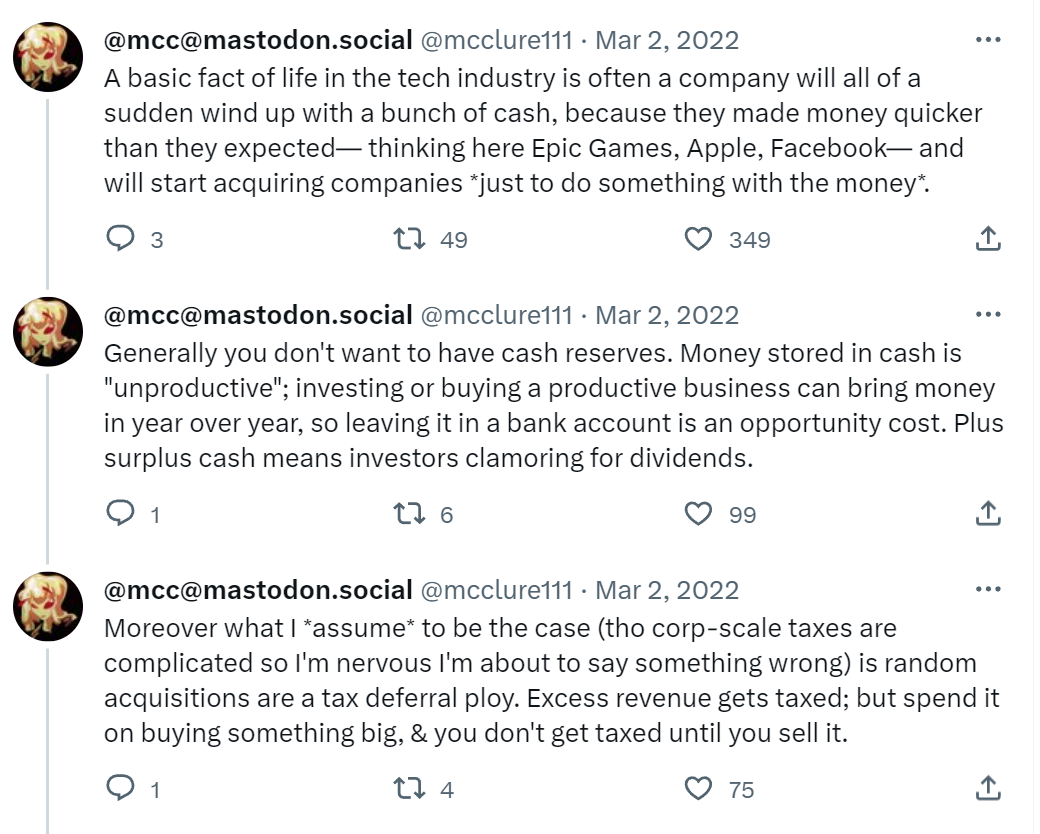Viewport: 1040px width, 834px height.
Task: Reply to the first tweet about tech industry
Action: 121,238
